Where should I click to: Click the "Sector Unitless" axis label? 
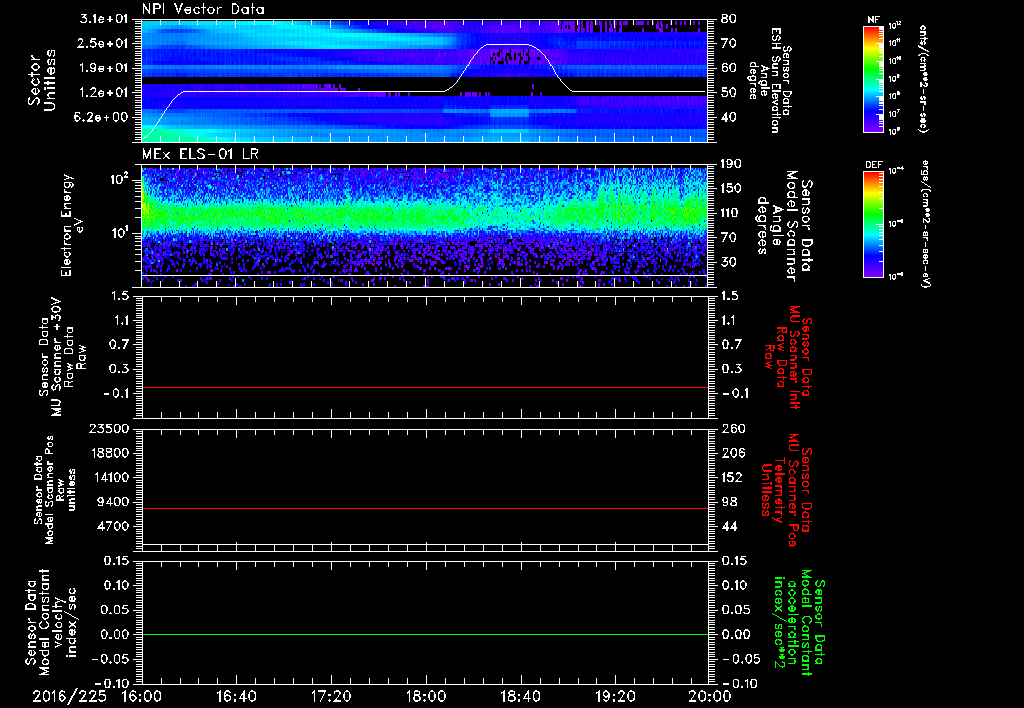click(42, 80)
